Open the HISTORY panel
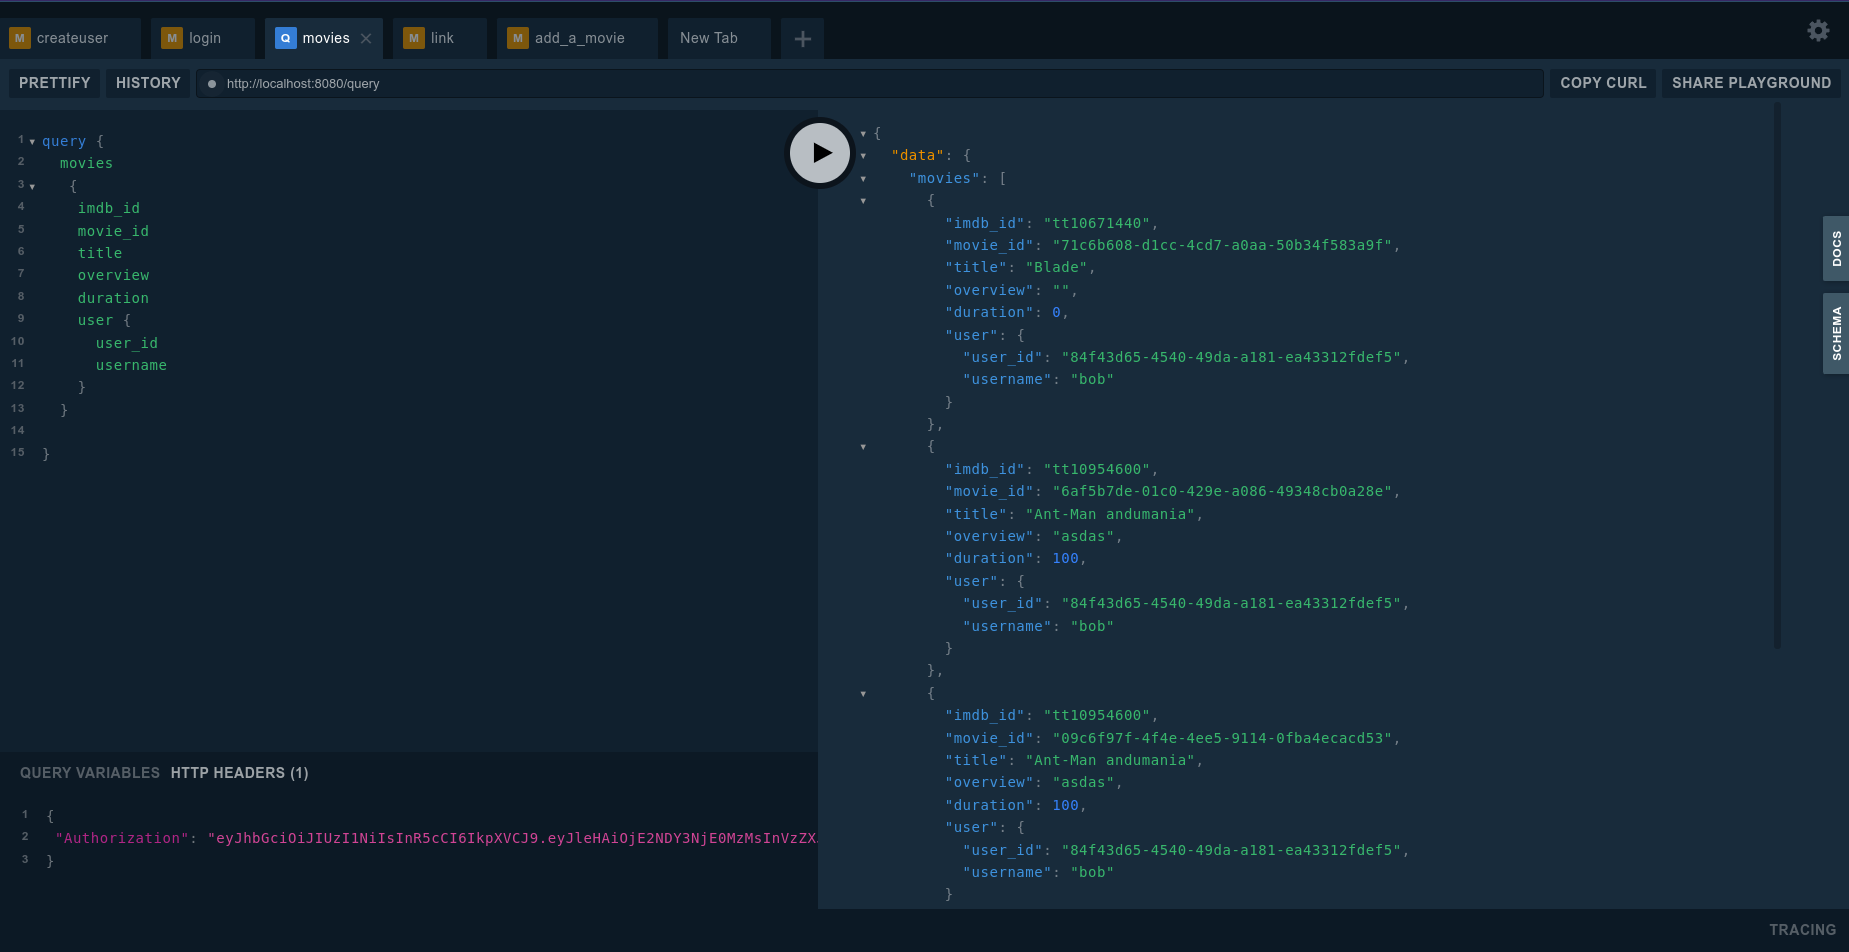This screenshot has width=1849, height=952. [148, 83]
